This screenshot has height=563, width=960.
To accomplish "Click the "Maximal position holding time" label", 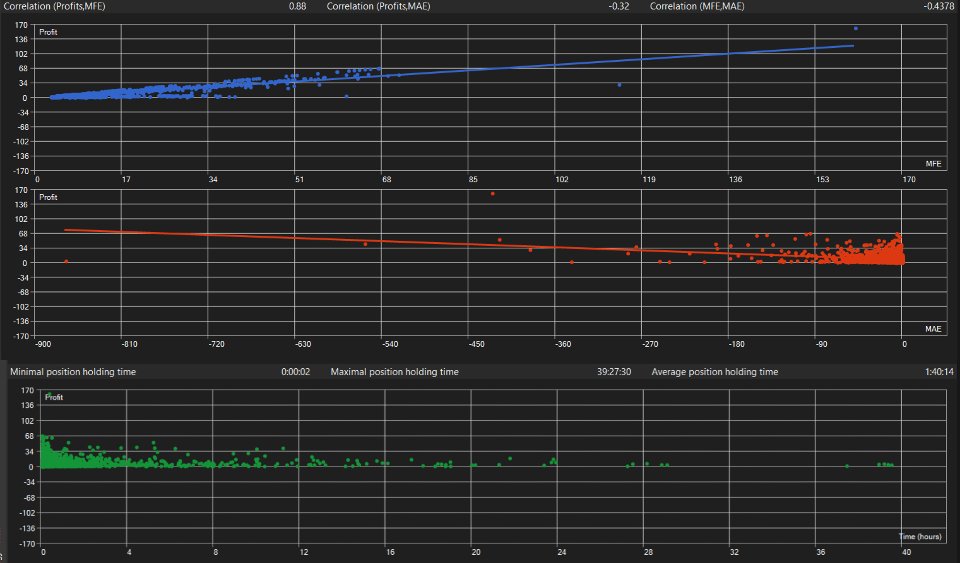I will click(x=394, y=371).
